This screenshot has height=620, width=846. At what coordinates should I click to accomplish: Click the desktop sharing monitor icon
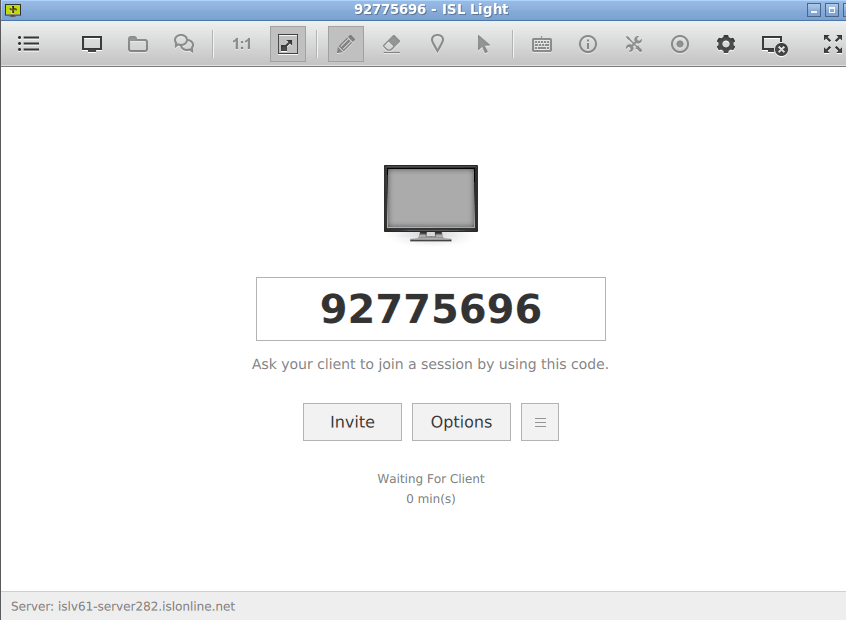pos(92,44)
